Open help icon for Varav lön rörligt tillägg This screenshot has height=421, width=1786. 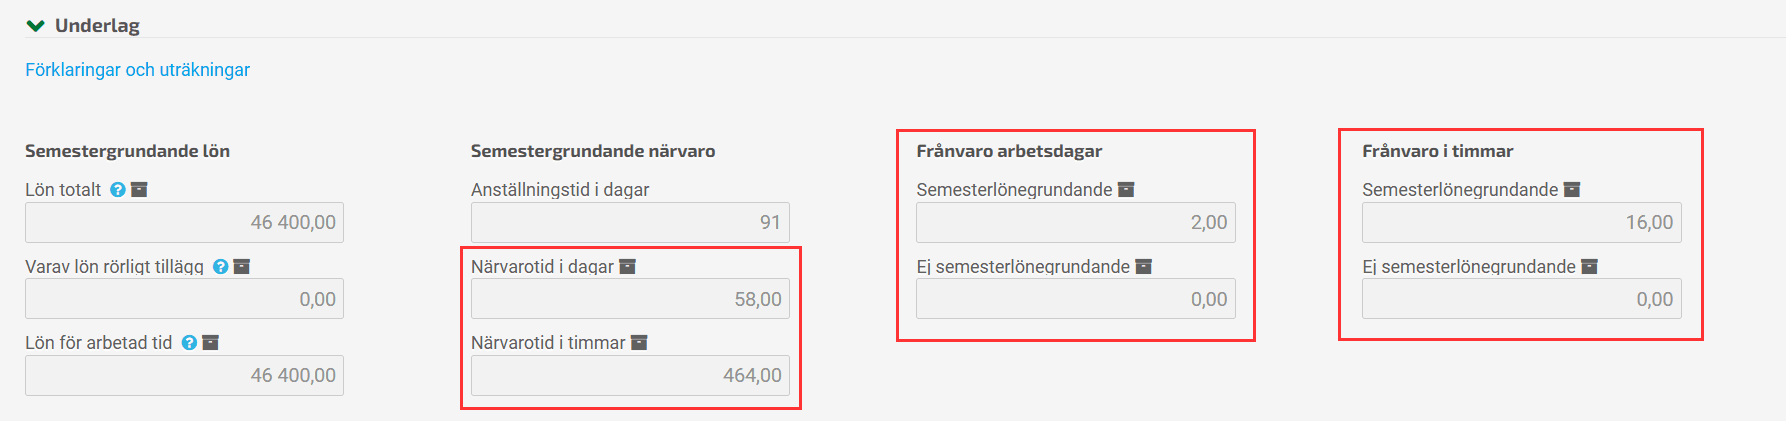point(221,267)
